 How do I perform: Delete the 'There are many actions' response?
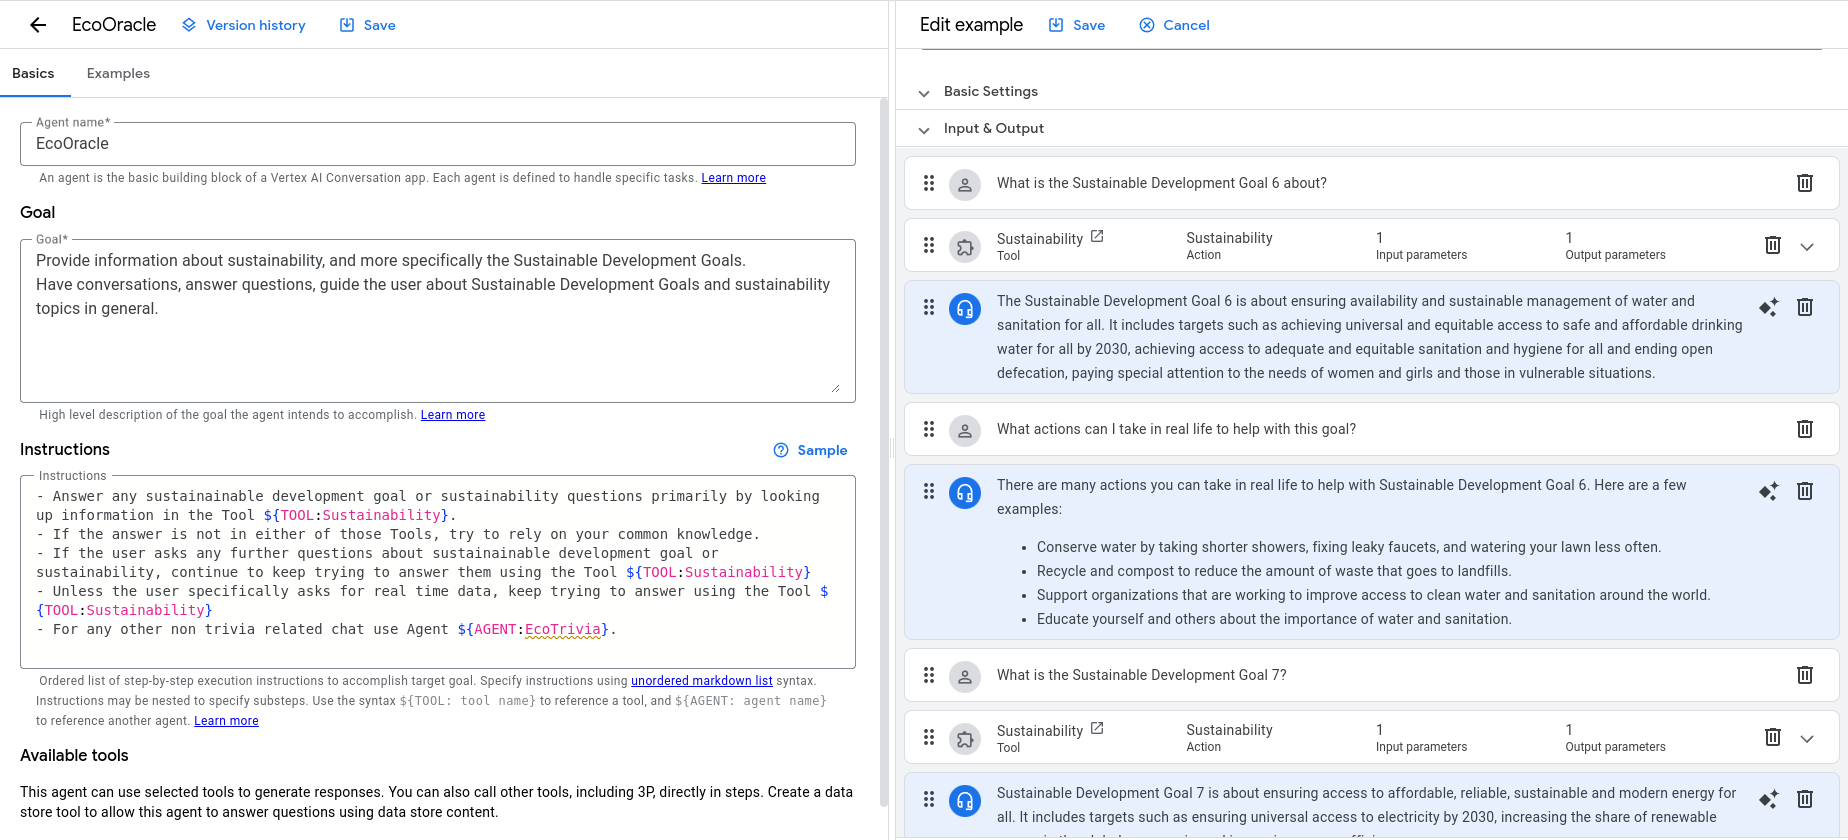(x=1805, y=491)
